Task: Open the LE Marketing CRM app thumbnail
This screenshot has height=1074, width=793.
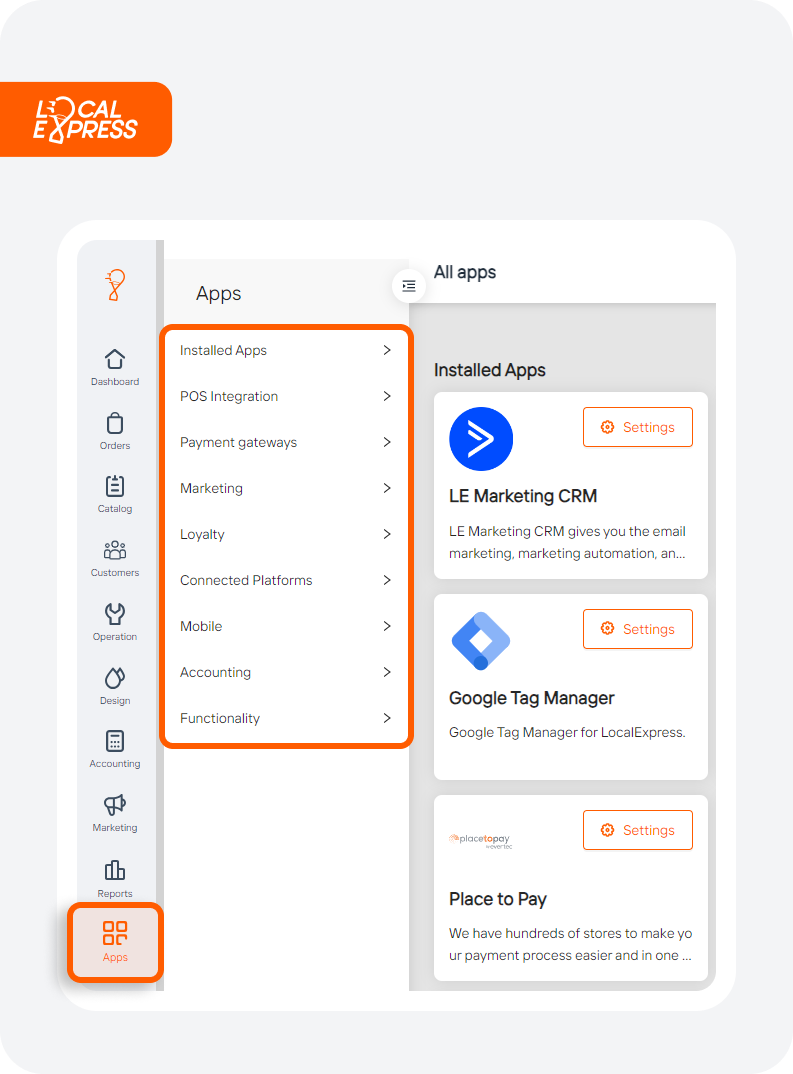Action: [x=481, y=438]
